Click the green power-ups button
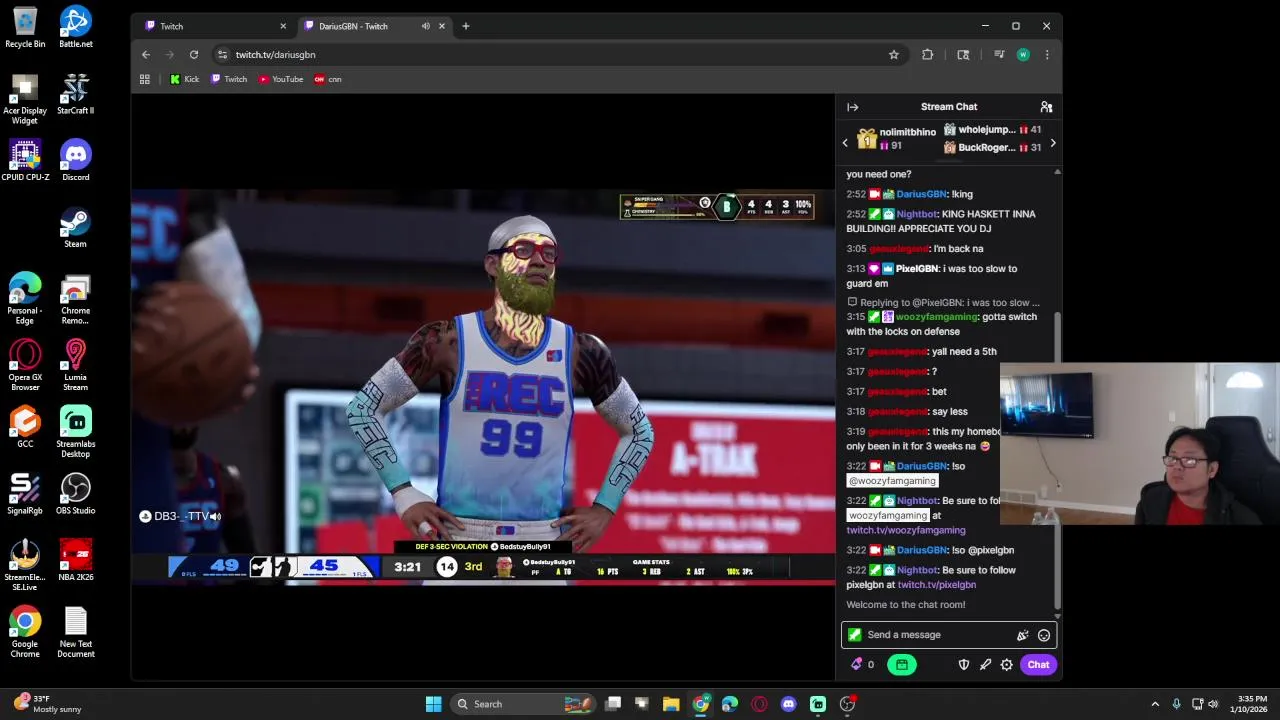 901,665
